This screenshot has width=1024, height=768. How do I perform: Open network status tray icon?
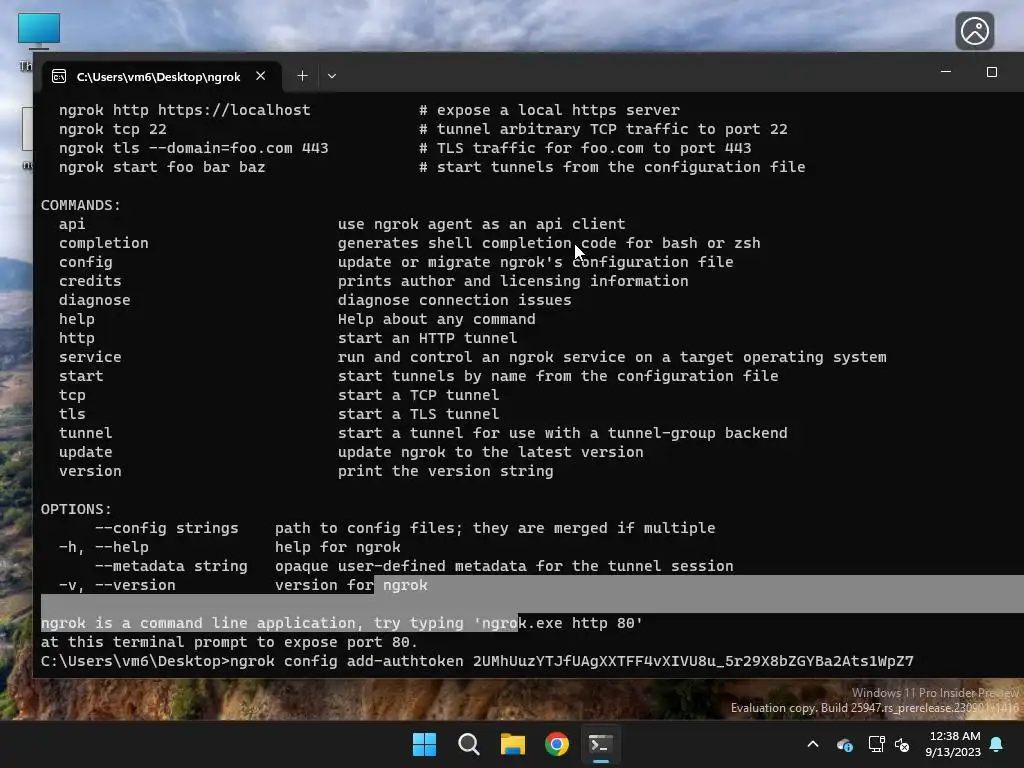coord(876,744)
